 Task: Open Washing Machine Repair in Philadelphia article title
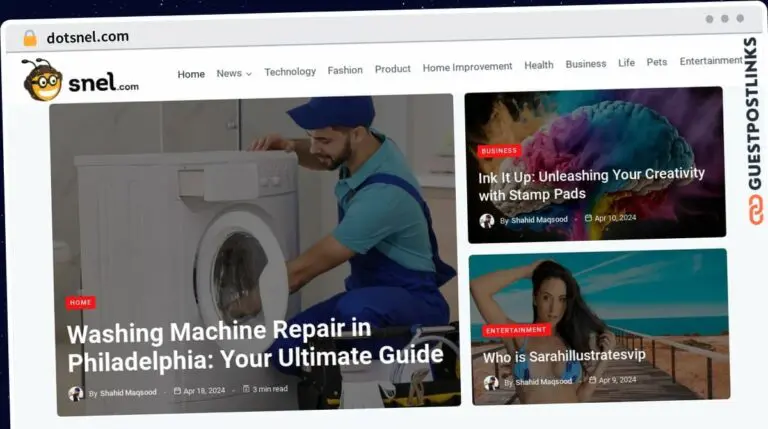(x=255, y=346)
